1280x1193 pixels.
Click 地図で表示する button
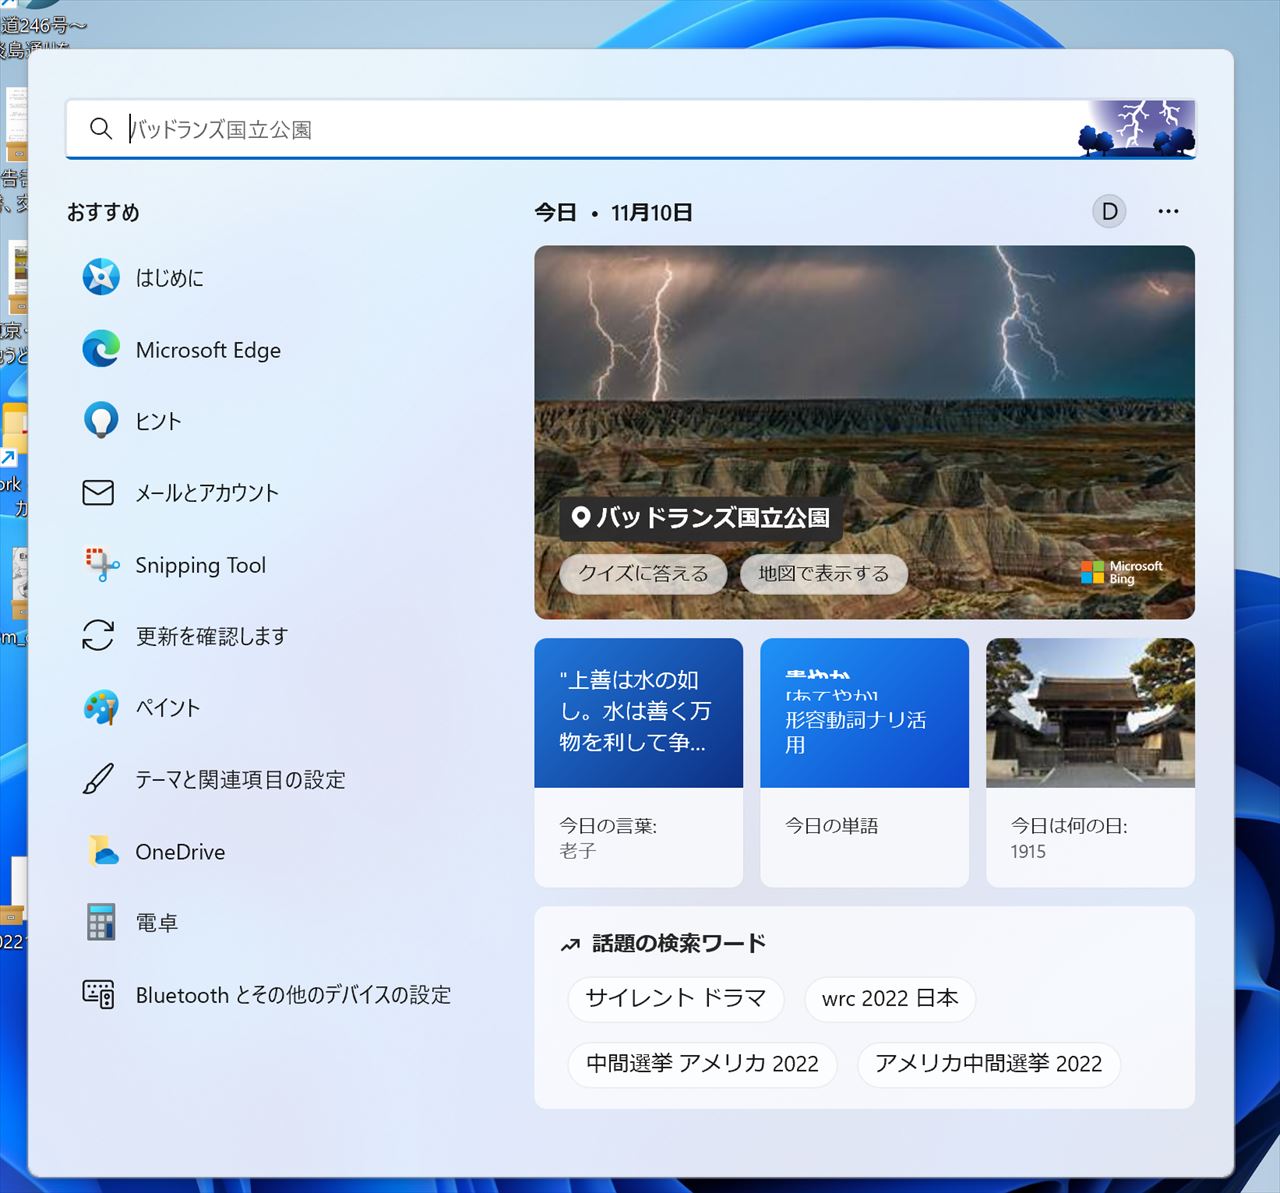(x=824, y=574)
